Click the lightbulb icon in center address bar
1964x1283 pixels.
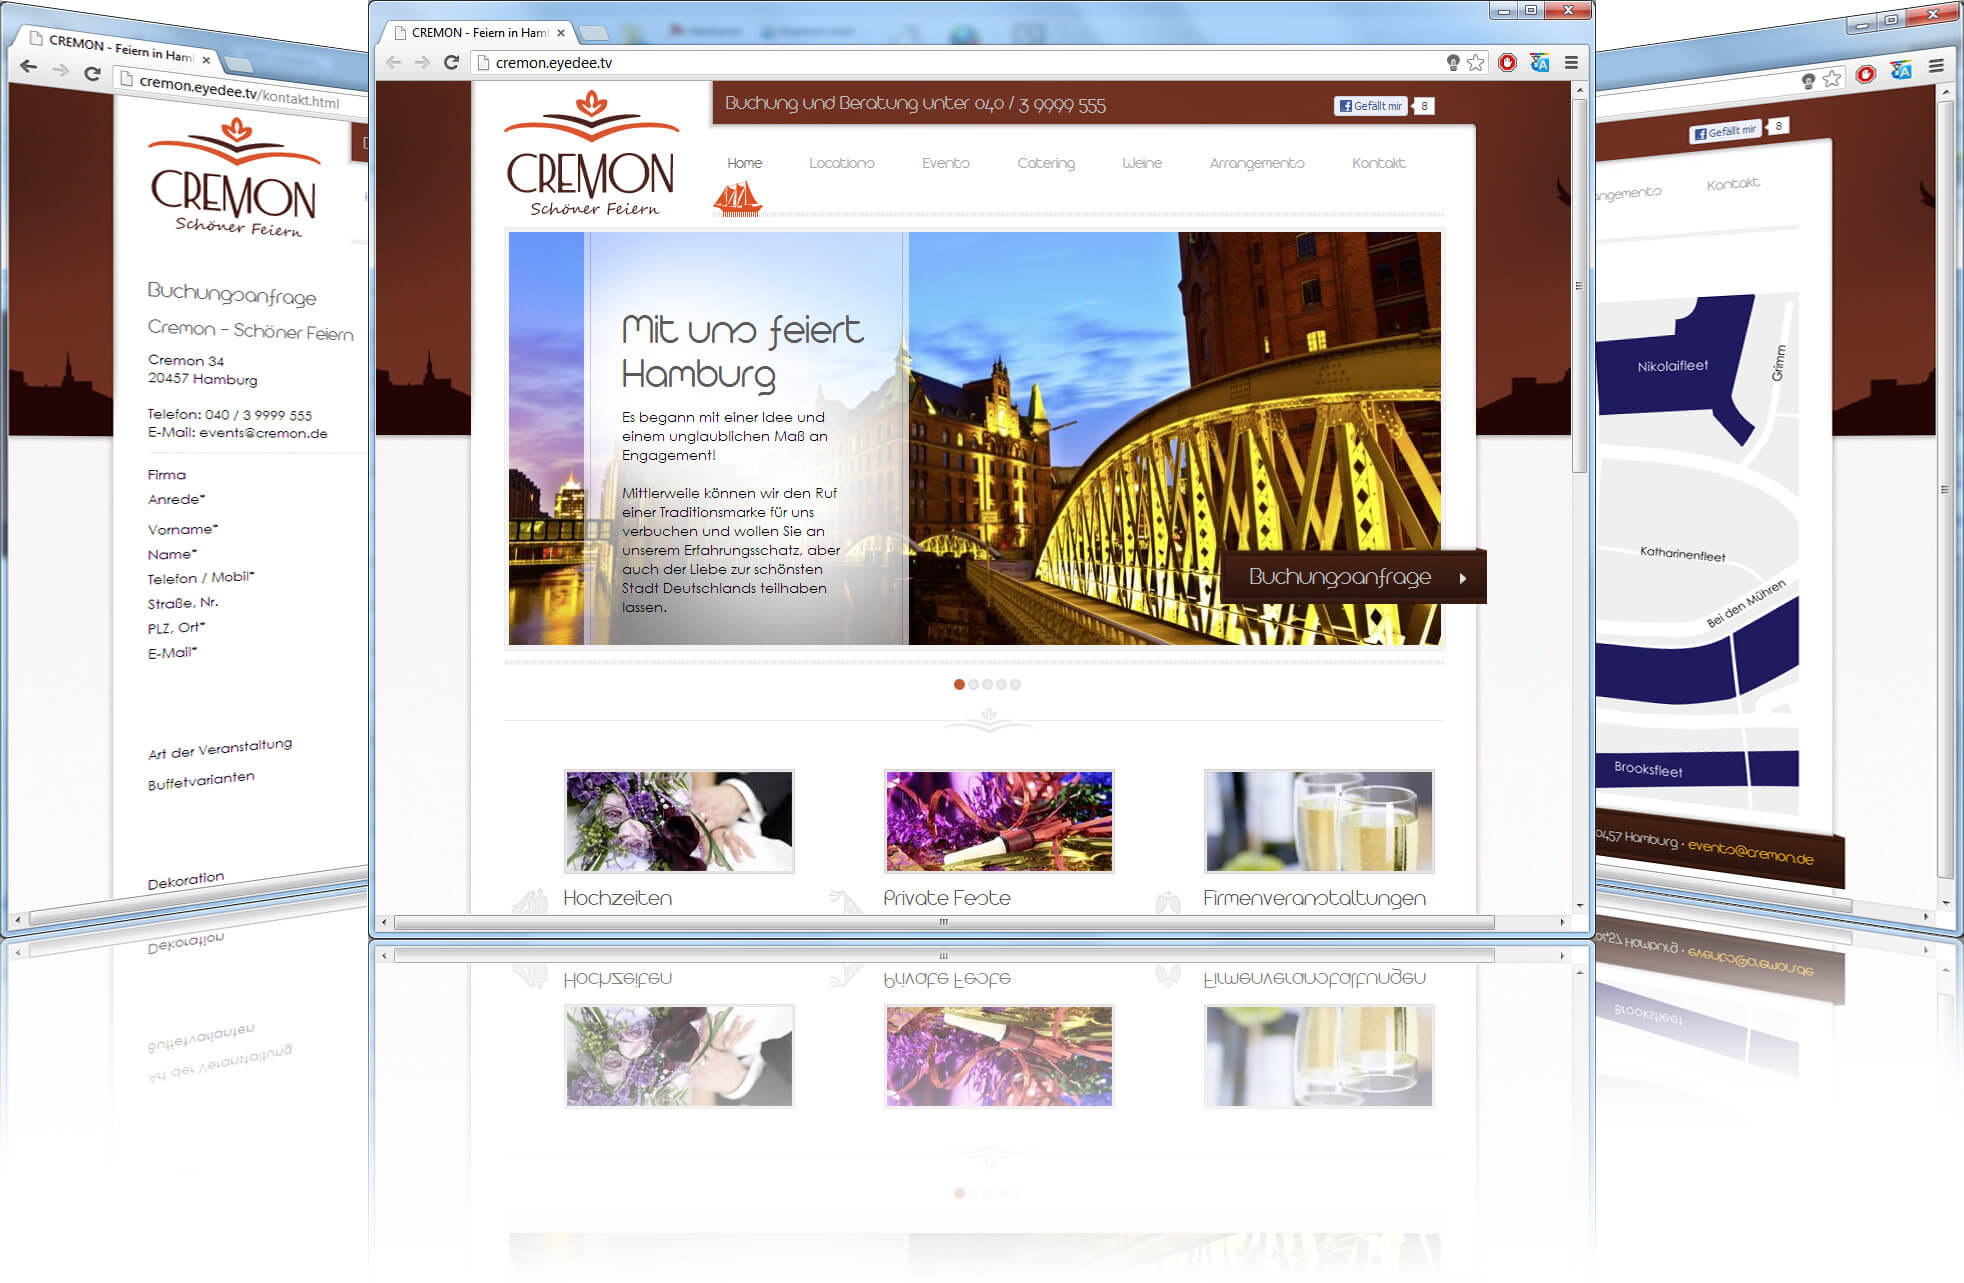[x=1453, y=62]
